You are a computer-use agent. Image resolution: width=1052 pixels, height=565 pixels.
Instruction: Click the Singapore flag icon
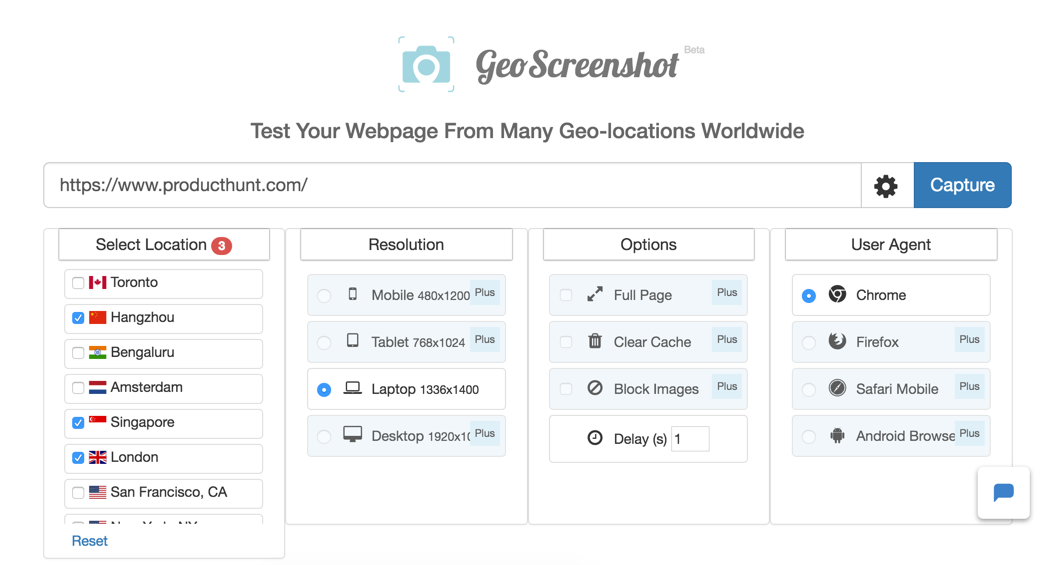click(97, 422)
